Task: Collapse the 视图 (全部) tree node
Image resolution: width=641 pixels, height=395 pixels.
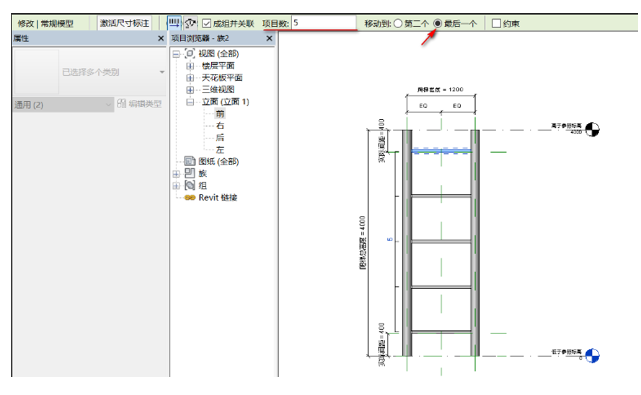Action: tap(176, 54)
